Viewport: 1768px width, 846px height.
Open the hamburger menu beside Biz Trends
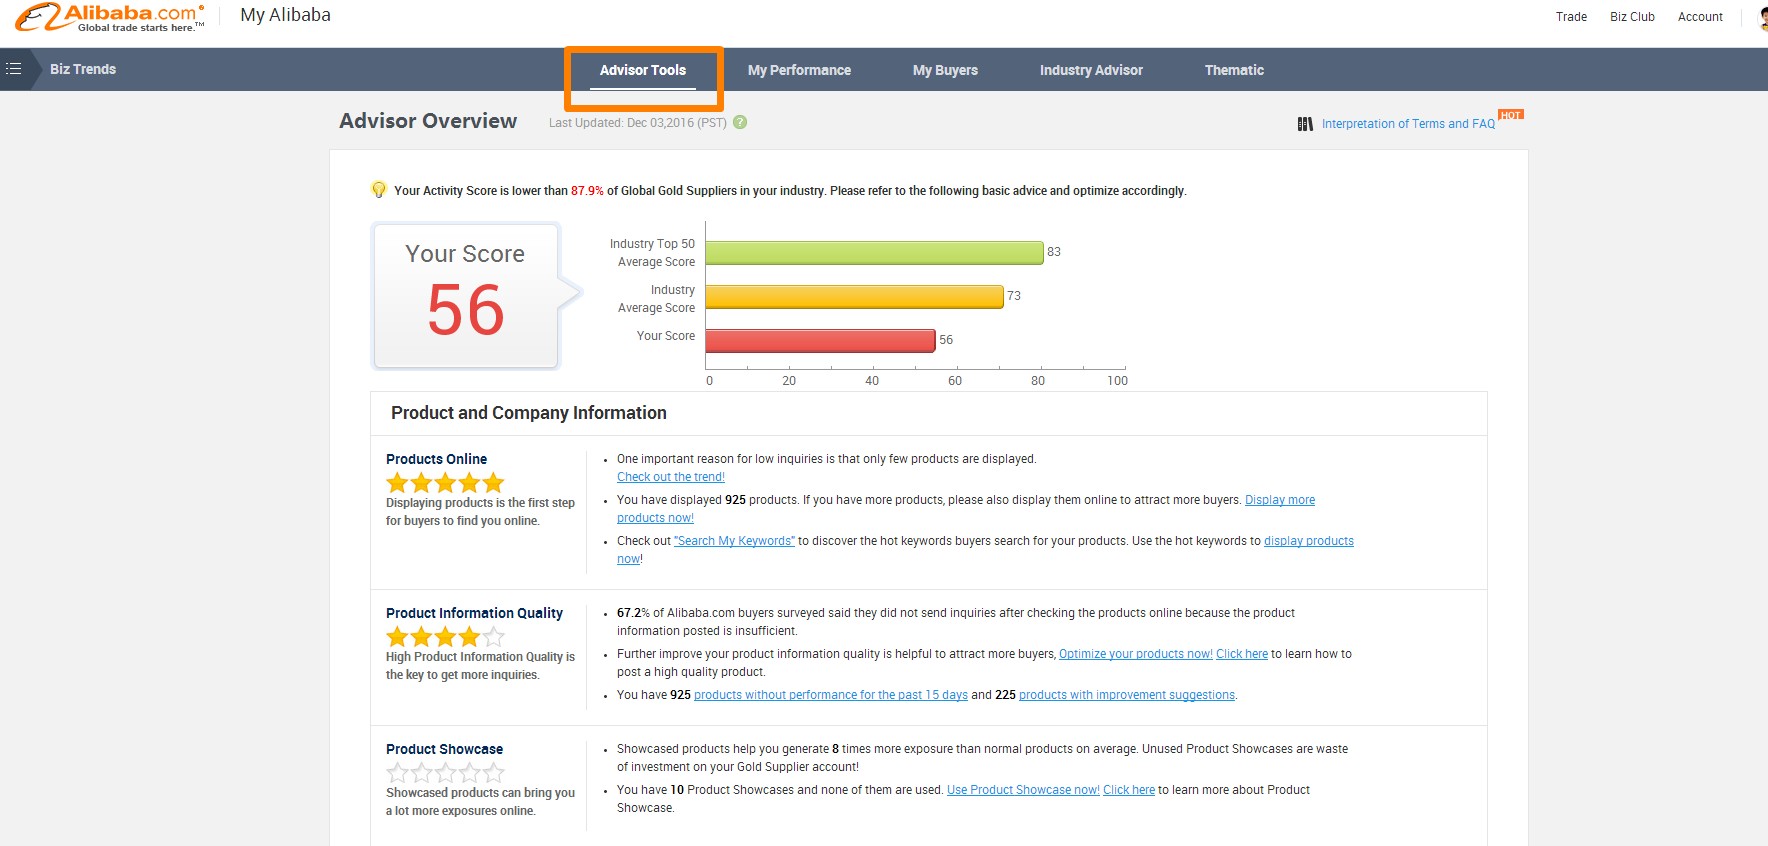click(14, 69)
